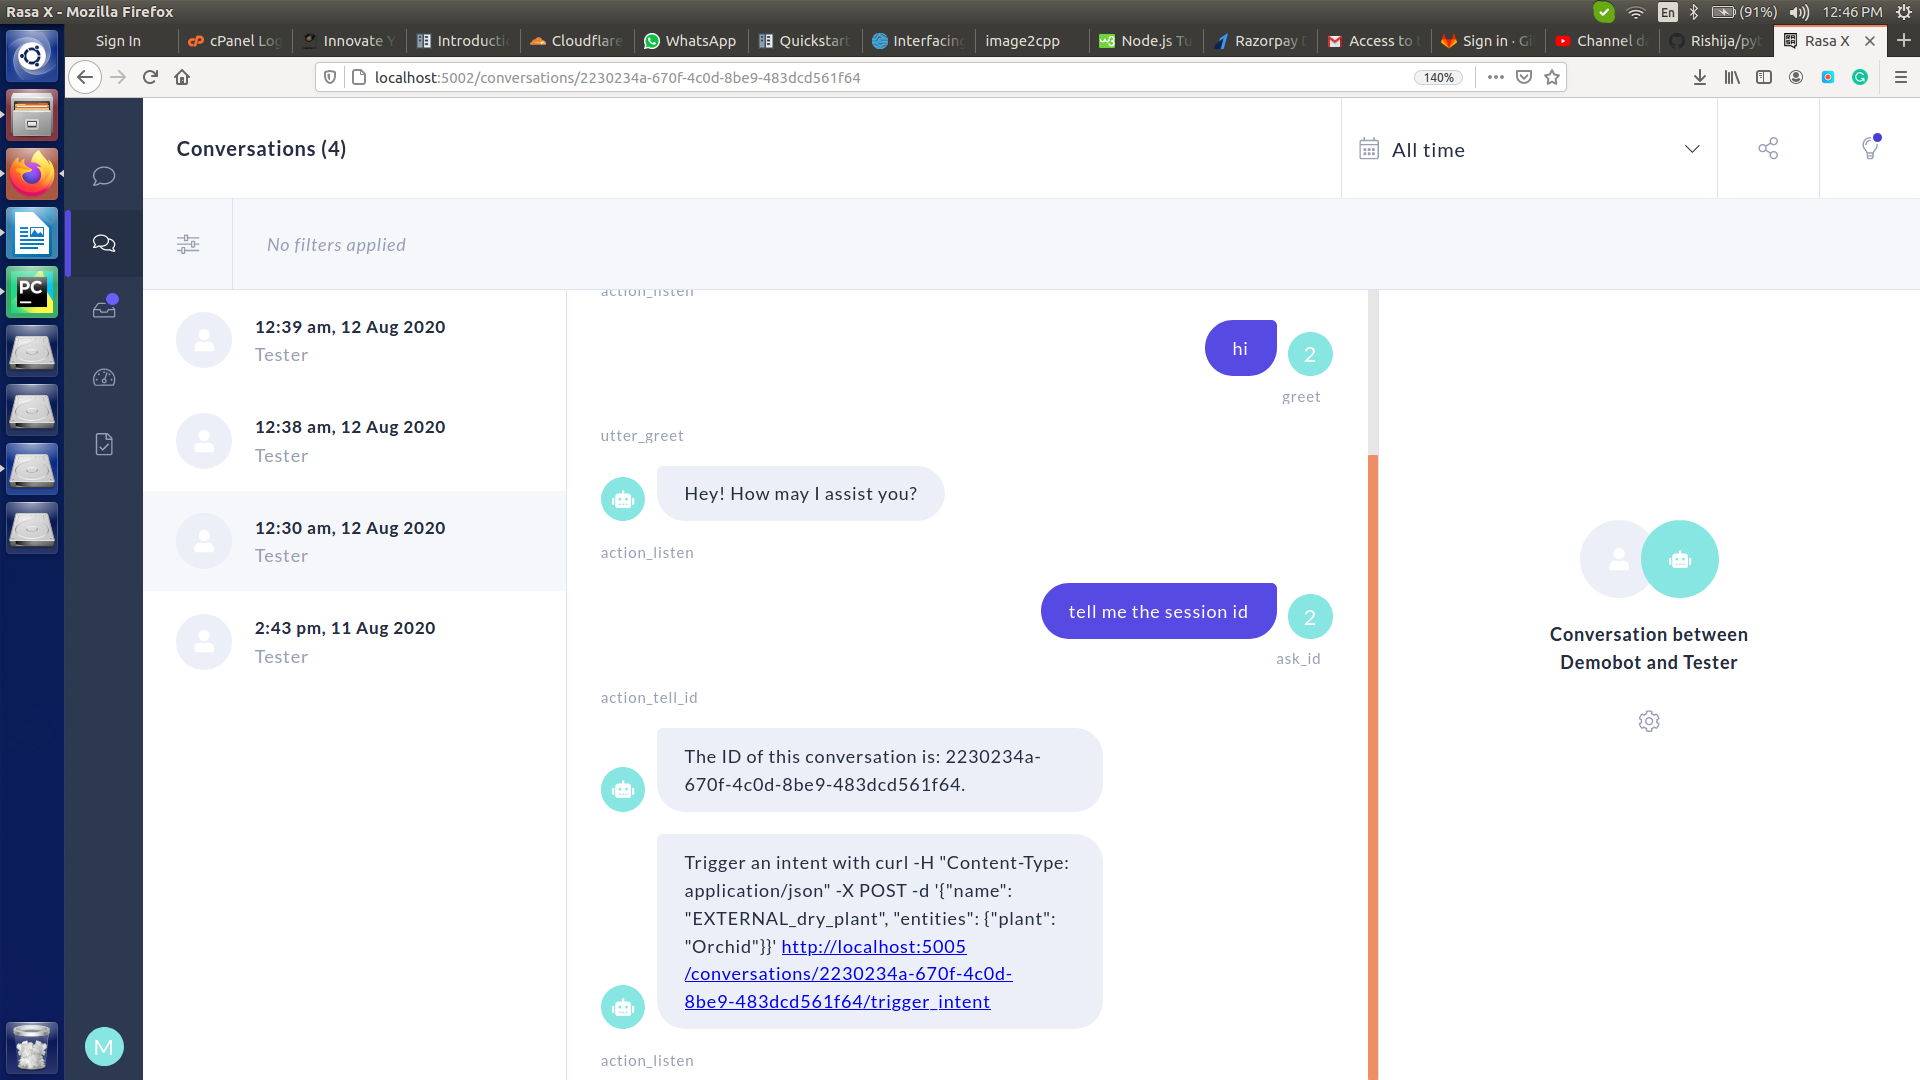This screenshot has height=1080, width=1920.
Task: Select the Conversations icon in the sidebar
Action: 103,243
